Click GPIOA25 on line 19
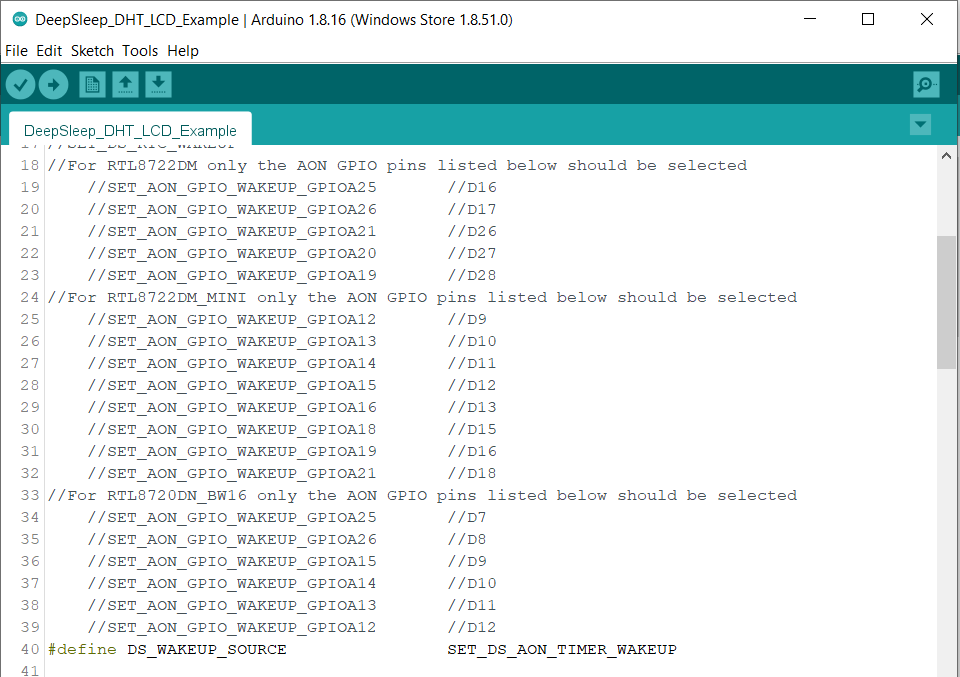The height and width of the screenshot is (677, 960). coord(342,187)
